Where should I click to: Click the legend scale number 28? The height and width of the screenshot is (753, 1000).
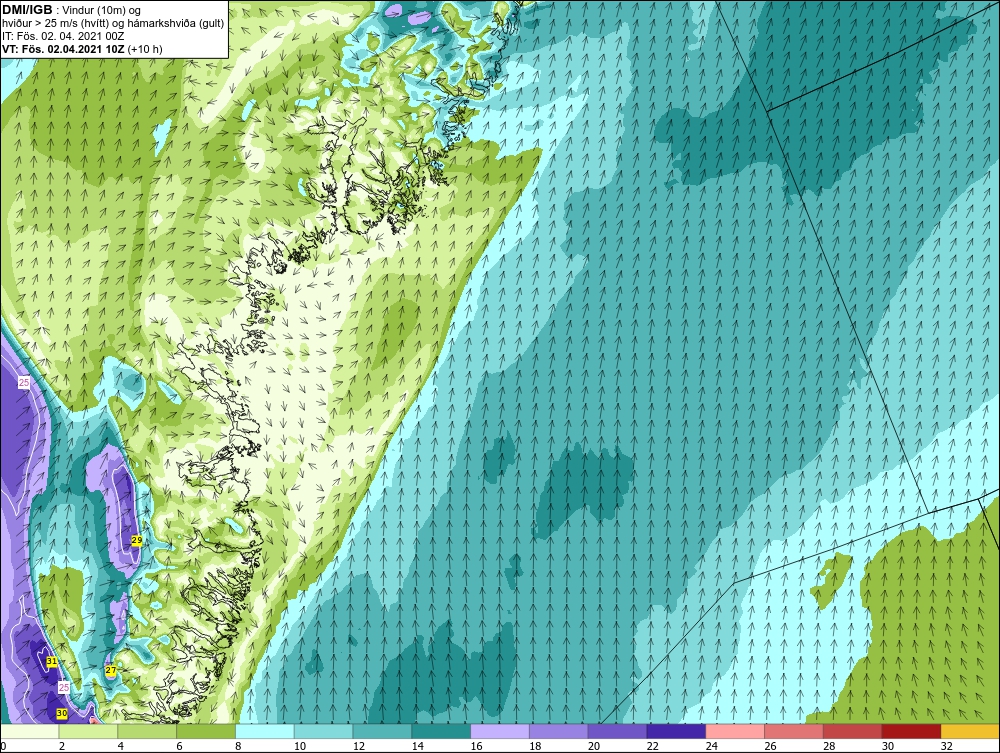point(828,746)
